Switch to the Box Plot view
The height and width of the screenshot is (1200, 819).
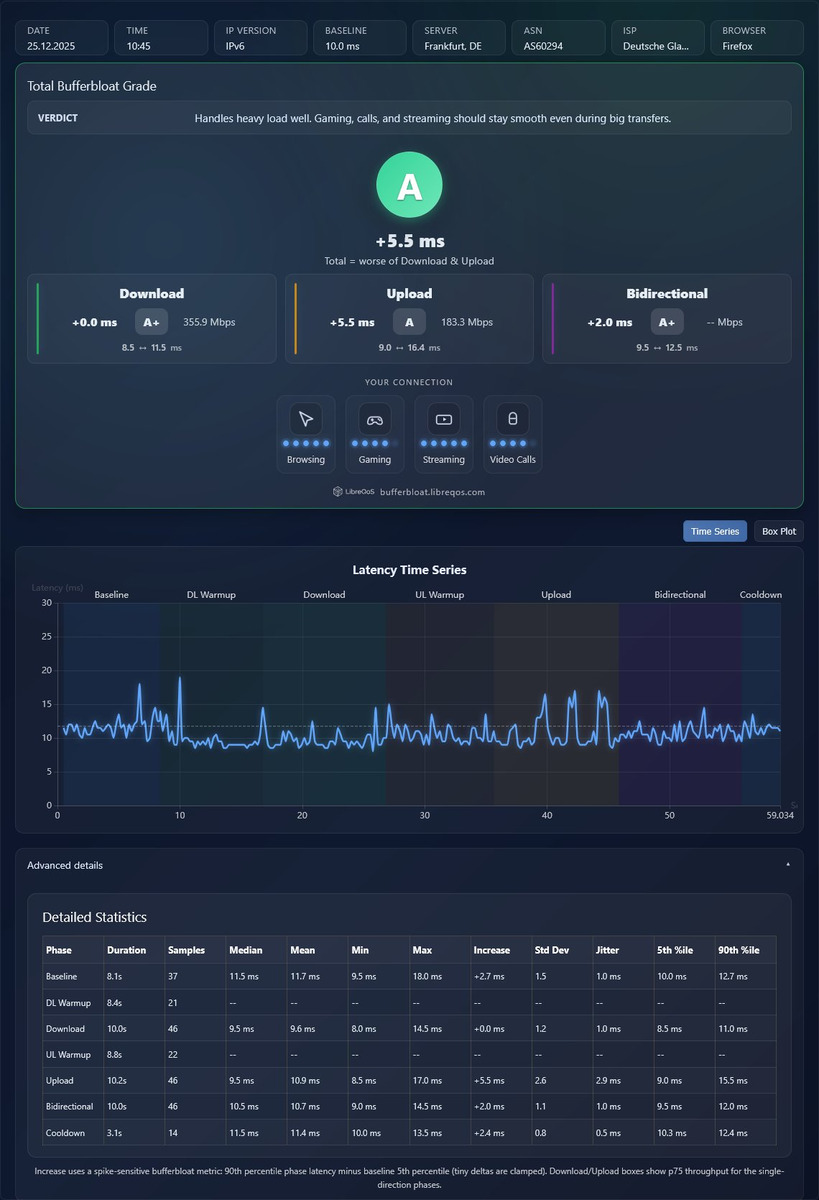coord(779,531)
